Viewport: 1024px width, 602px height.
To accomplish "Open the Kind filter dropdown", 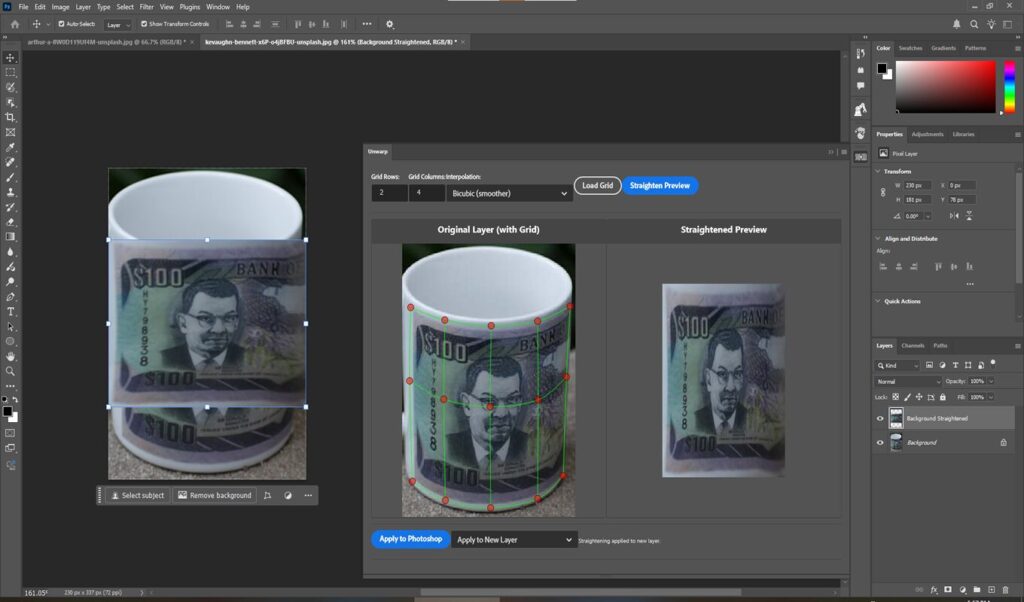I will click(898, 366).
